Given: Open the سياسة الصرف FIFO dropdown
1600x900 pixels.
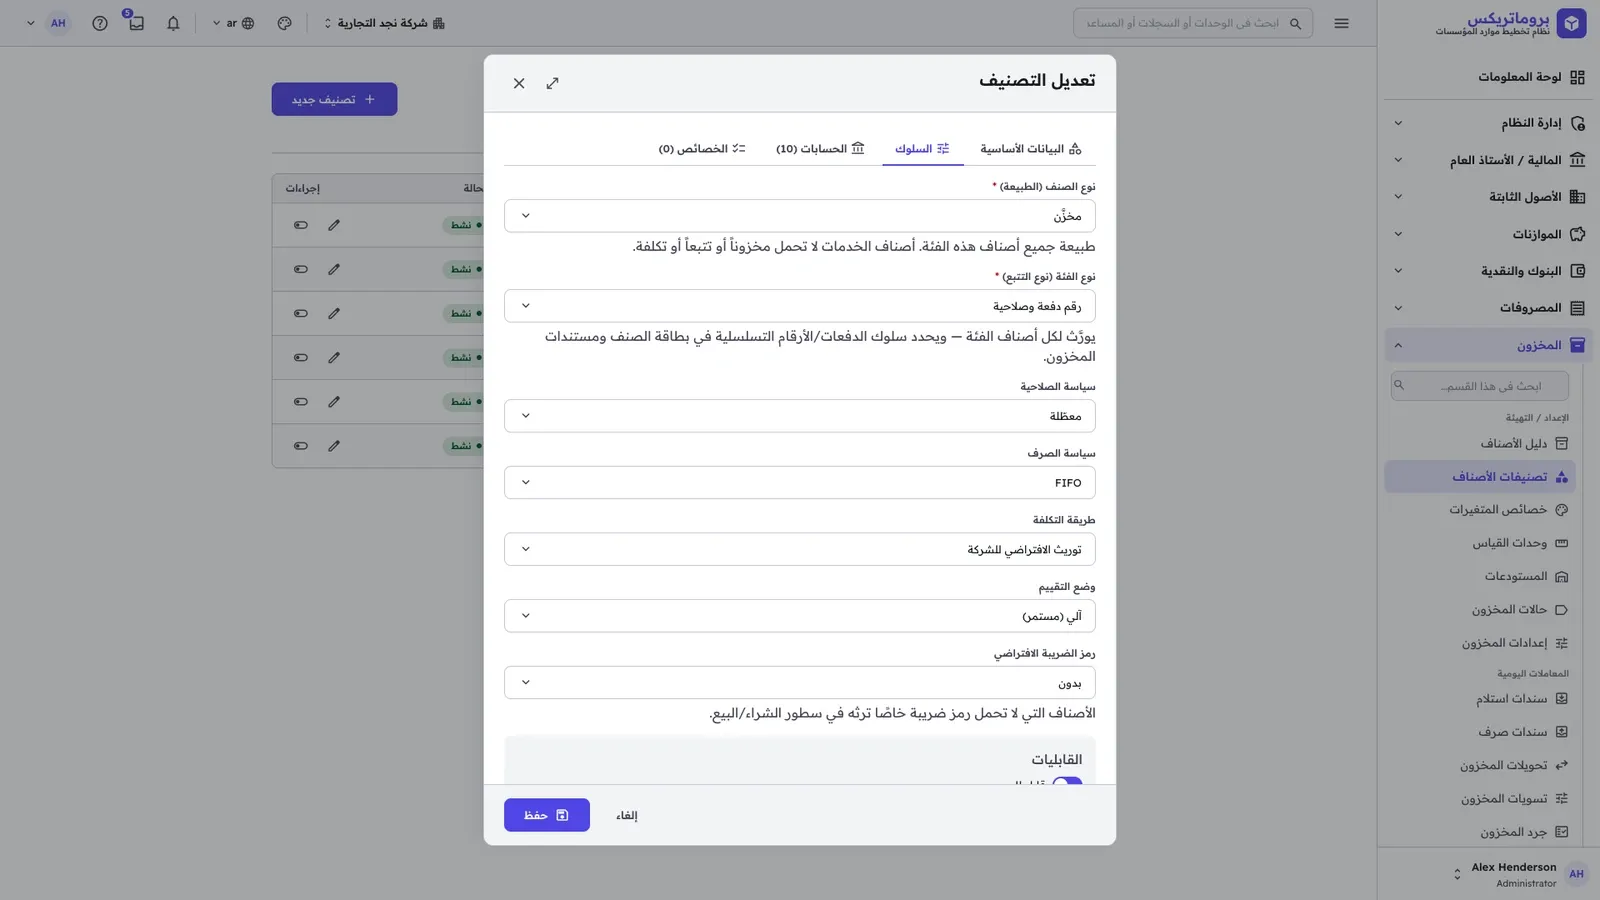Looking at the screenshot, I should coord(799,483).
